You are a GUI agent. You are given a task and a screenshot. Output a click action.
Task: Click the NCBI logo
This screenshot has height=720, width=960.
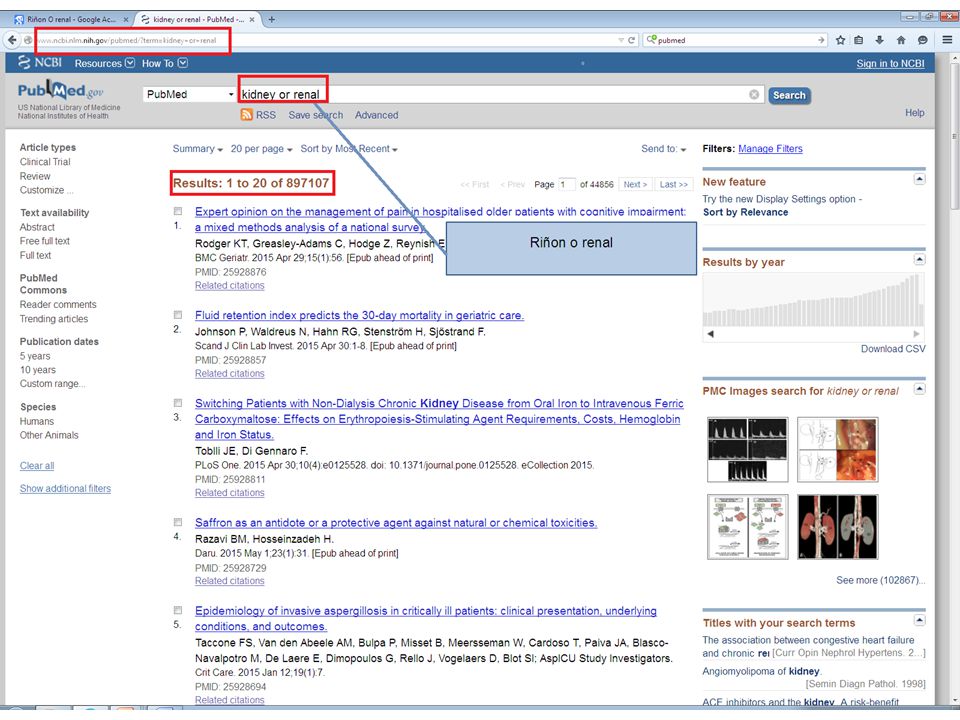[x=40, y=62]
